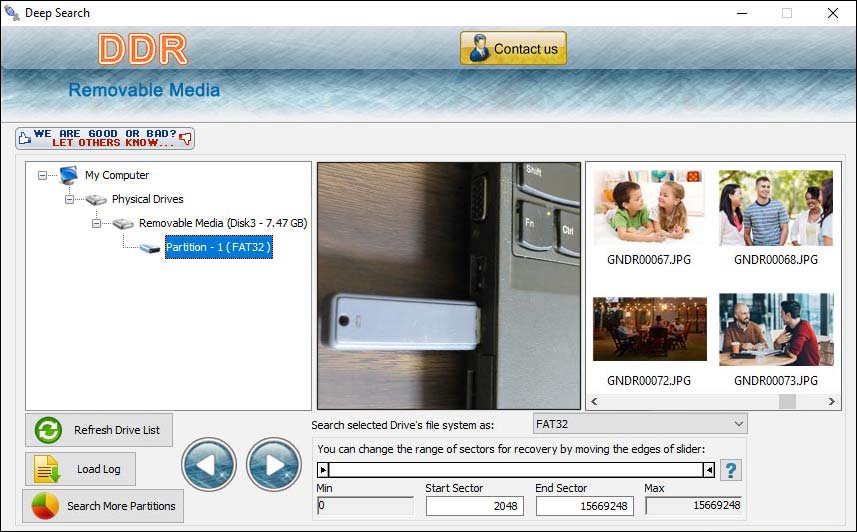Collapse the My Computer tree node
The image size is (857, 532).
tap(43, 175)
